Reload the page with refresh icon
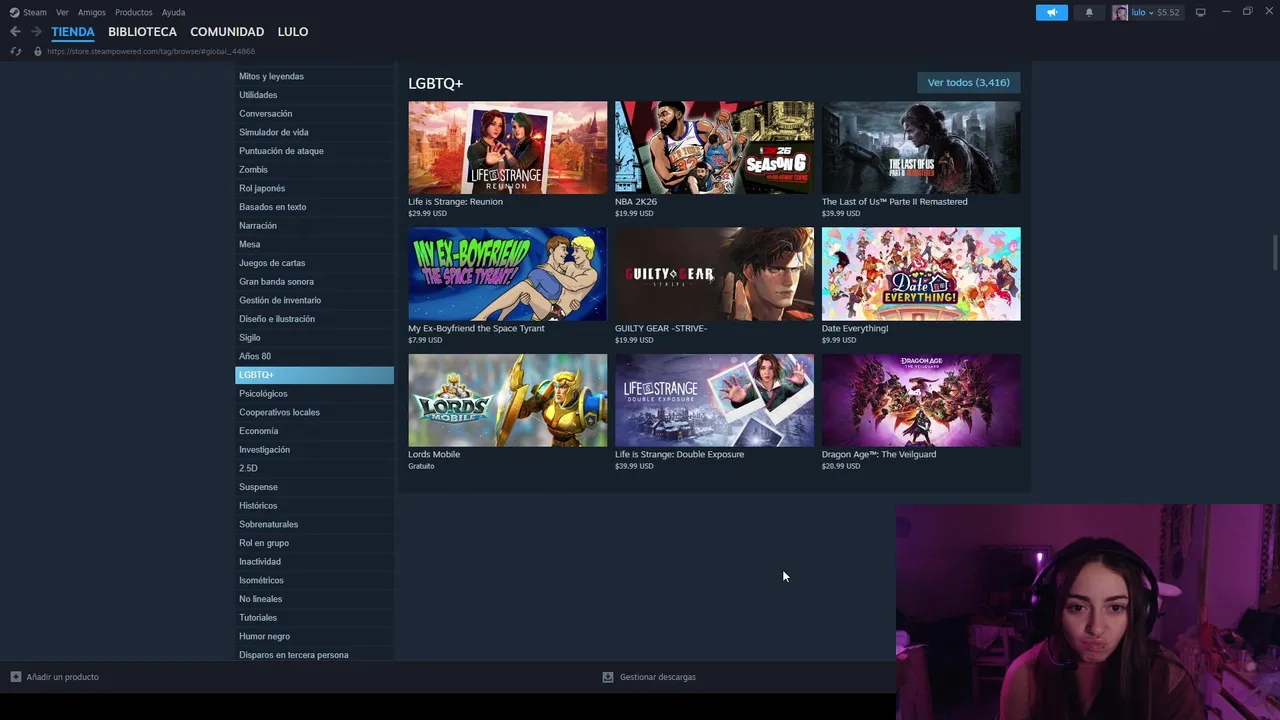Viewport: 1280px width, 720px height. tap(15, 51)
